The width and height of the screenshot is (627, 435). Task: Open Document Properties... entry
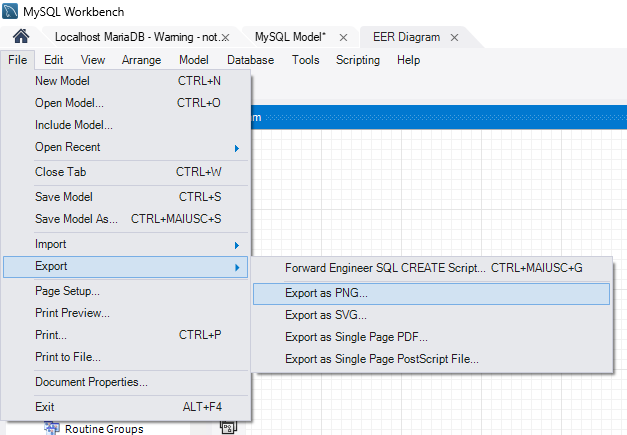[x=126, y=382]
